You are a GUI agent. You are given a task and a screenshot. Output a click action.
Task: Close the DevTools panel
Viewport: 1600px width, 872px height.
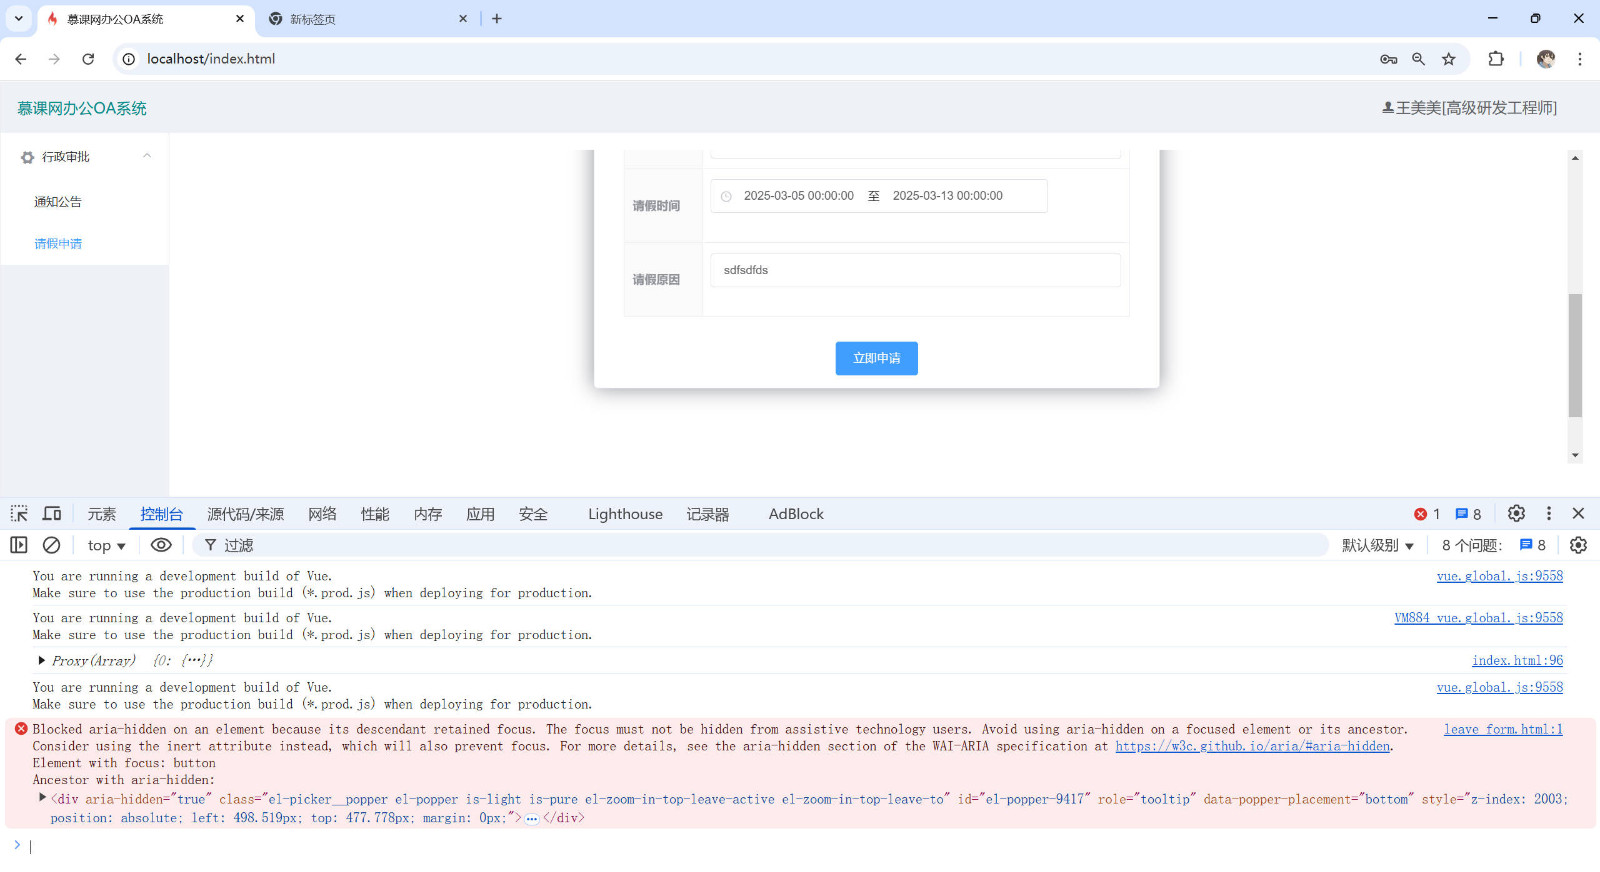tap(1578, 513)
